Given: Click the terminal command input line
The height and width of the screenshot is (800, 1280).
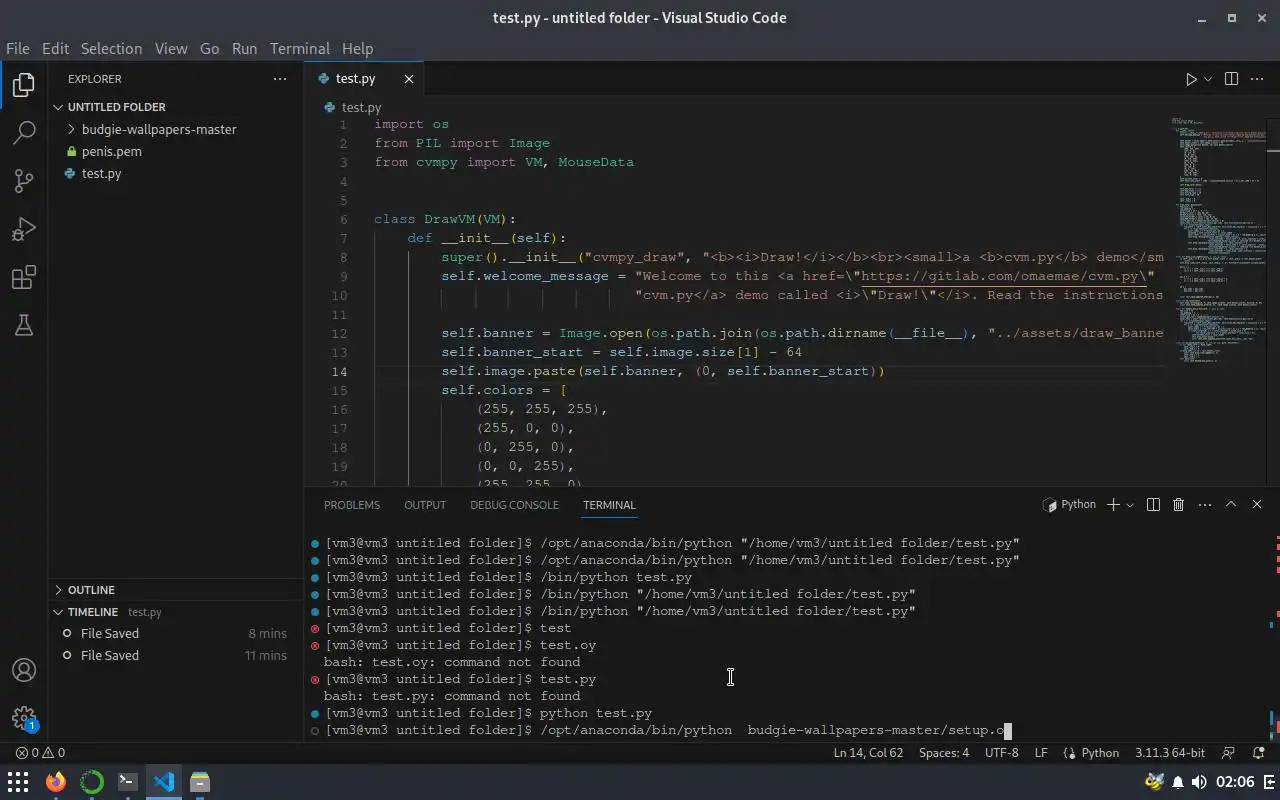Looking at the screenshot, I should pyautogui.click(x=668, y=730).
